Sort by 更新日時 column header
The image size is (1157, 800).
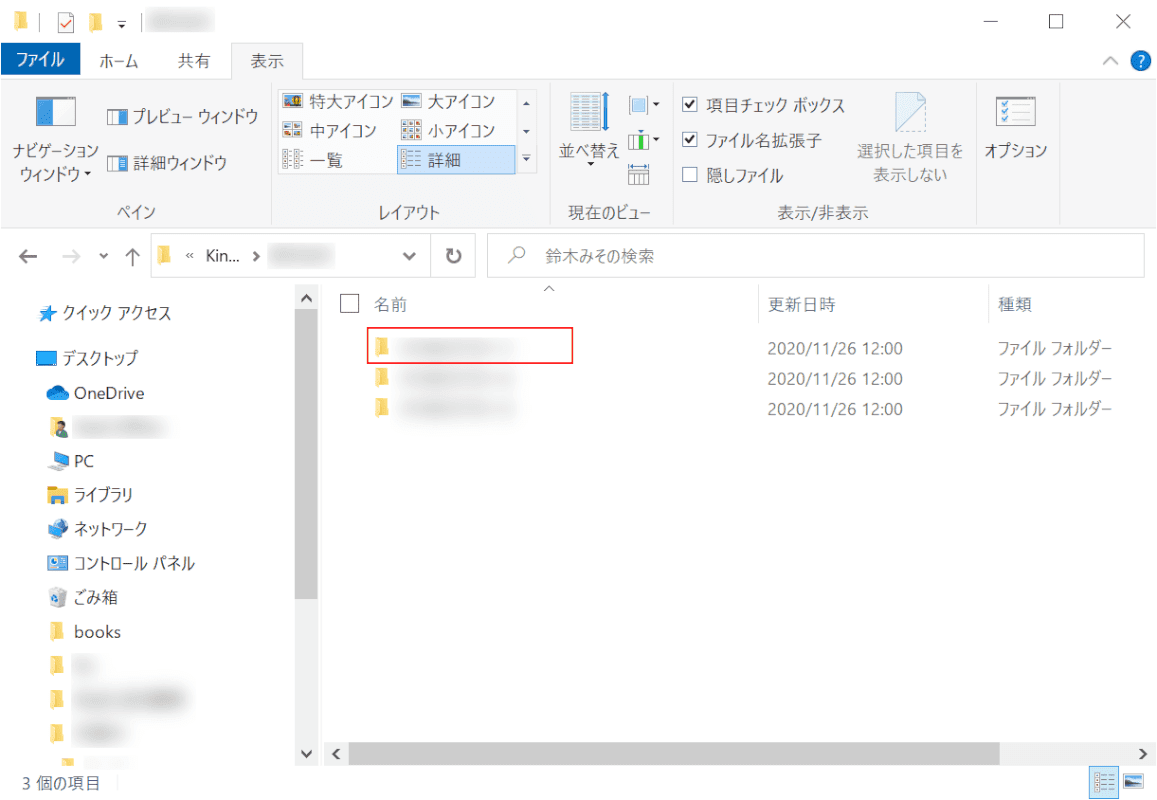(801, 304)
